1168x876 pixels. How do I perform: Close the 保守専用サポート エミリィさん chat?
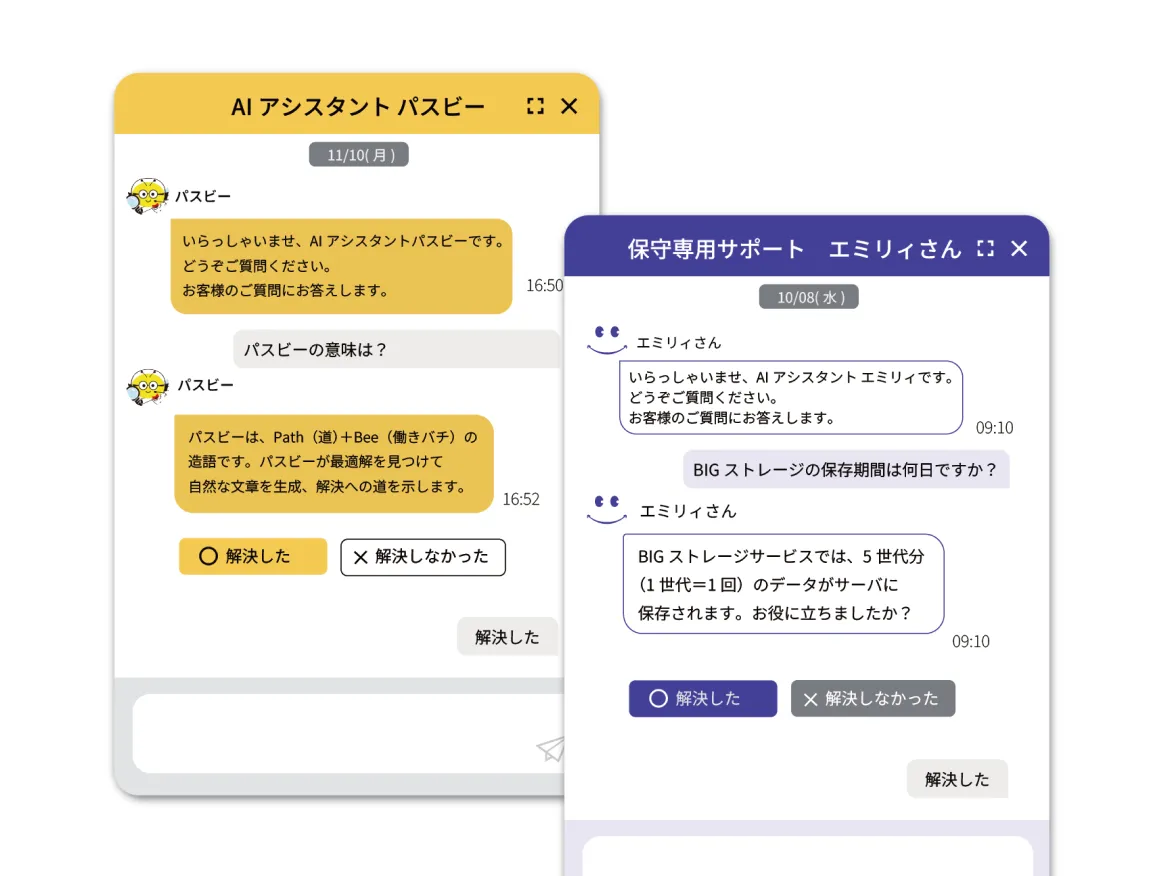coord(1019,249)
